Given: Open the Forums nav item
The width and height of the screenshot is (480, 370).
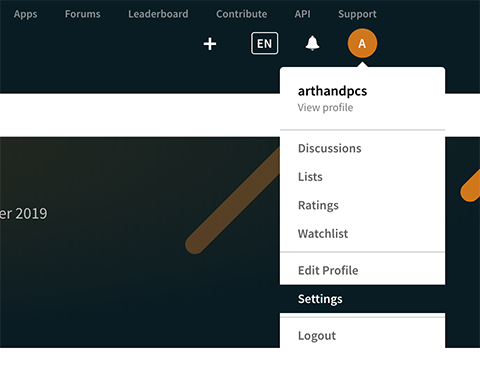Looking at the screenshot, I should coord(83,14).
